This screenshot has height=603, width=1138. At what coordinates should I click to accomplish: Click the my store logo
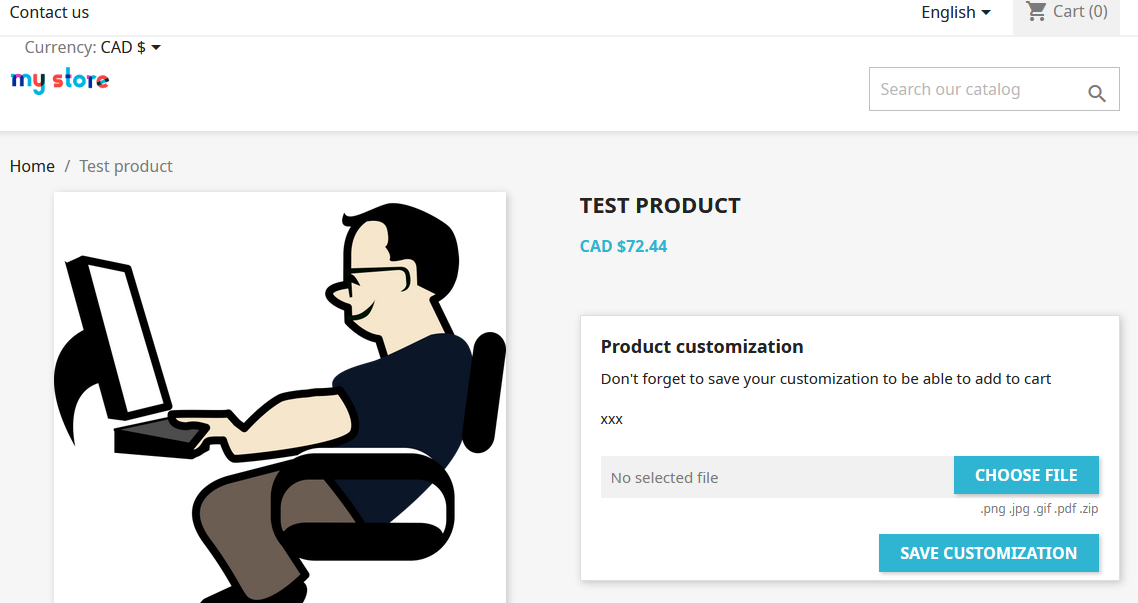click(x=60, y=81)
